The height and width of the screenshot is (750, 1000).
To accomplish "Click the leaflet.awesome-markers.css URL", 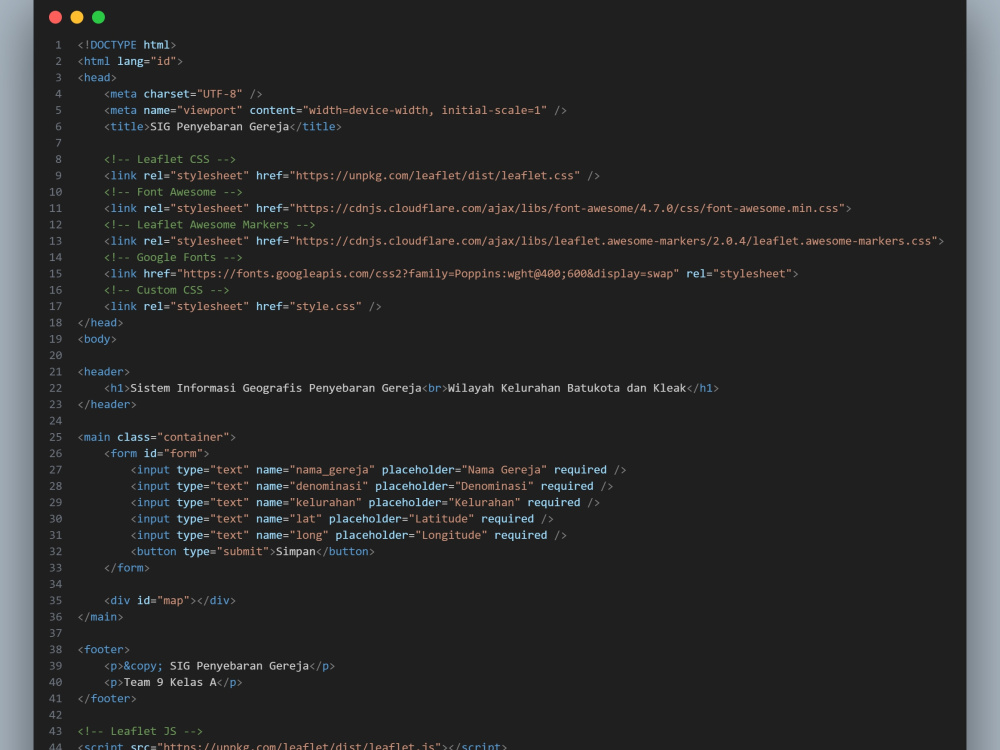I will point(614,241).
